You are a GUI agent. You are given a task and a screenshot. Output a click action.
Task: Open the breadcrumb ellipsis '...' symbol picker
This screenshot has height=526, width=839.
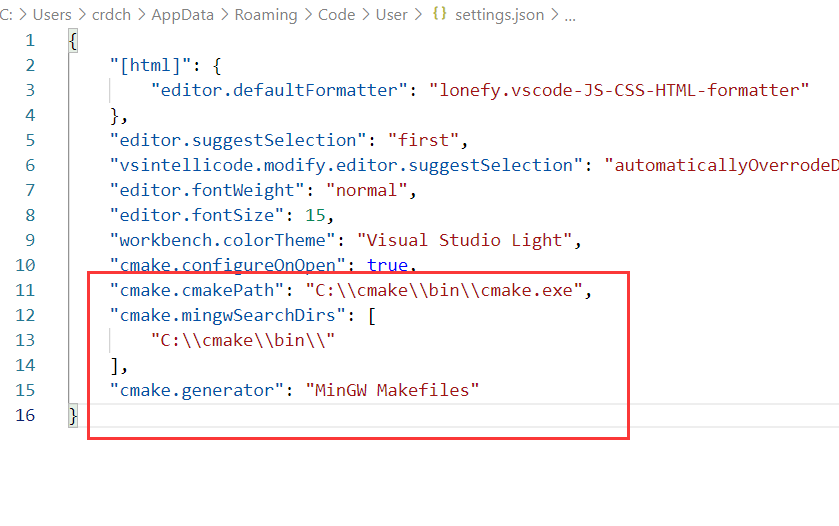point(570,17)
